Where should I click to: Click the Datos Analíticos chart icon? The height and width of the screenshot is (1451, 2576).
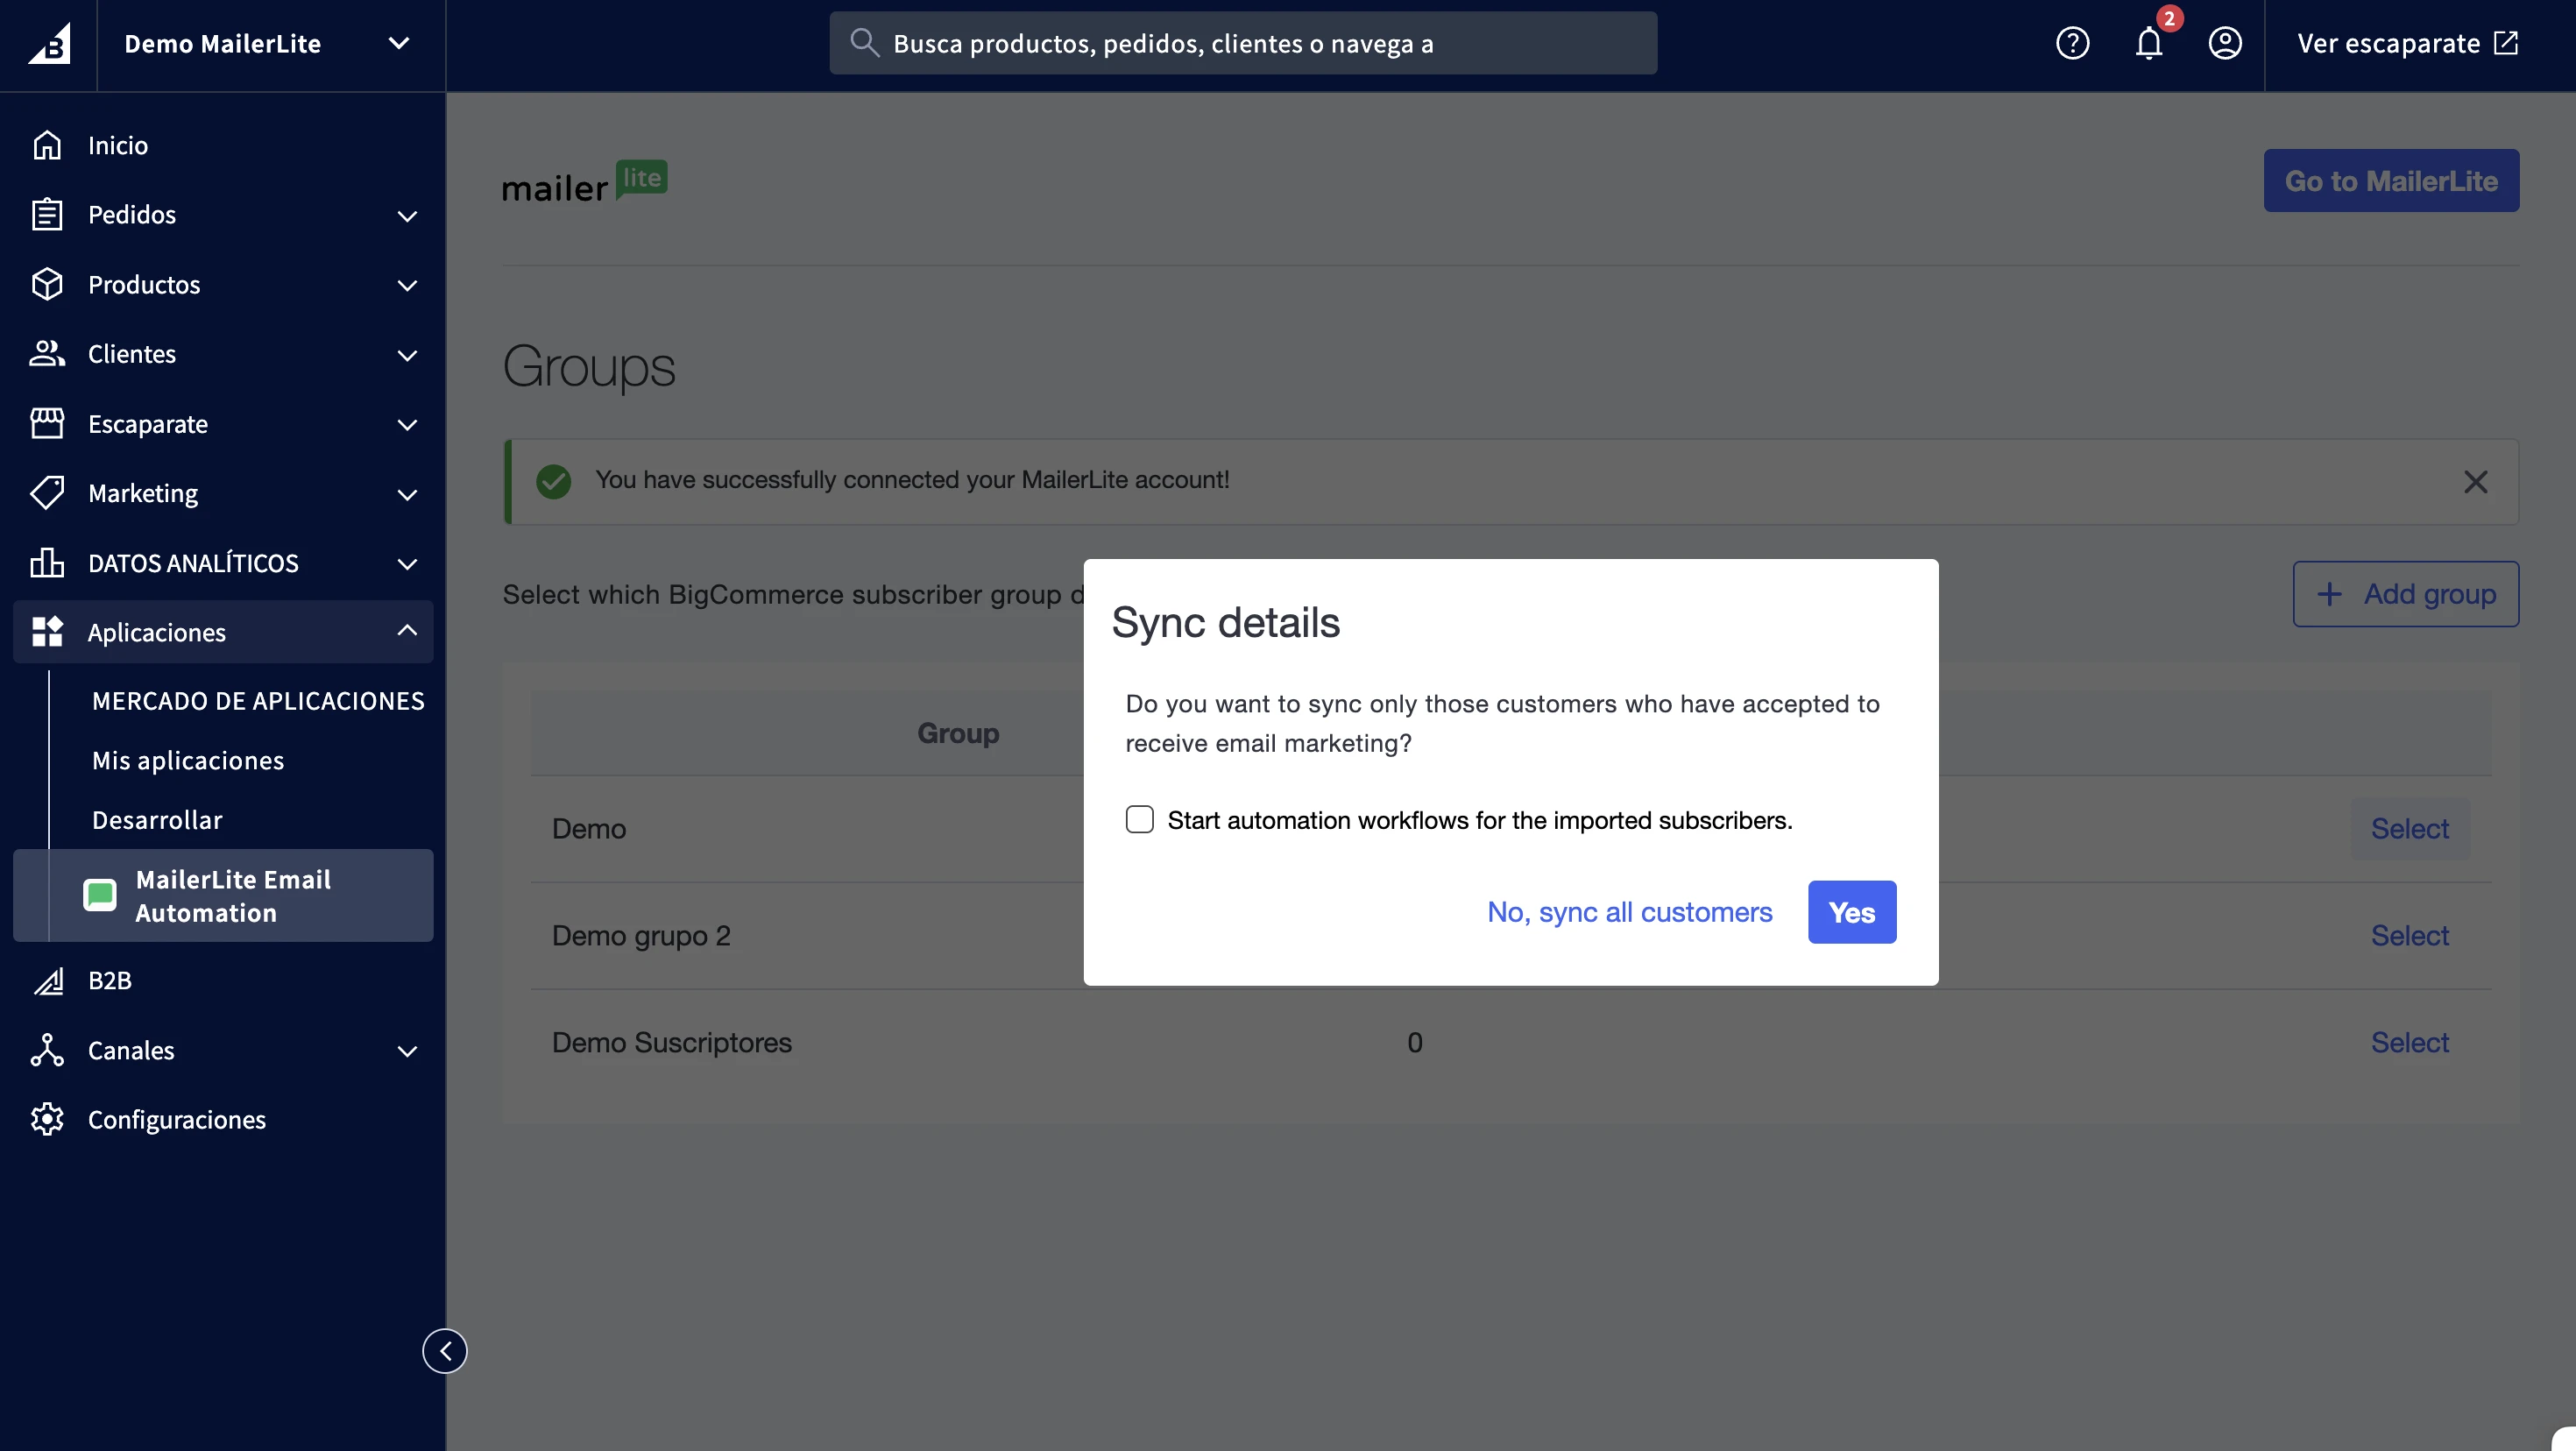pos(47,563)
